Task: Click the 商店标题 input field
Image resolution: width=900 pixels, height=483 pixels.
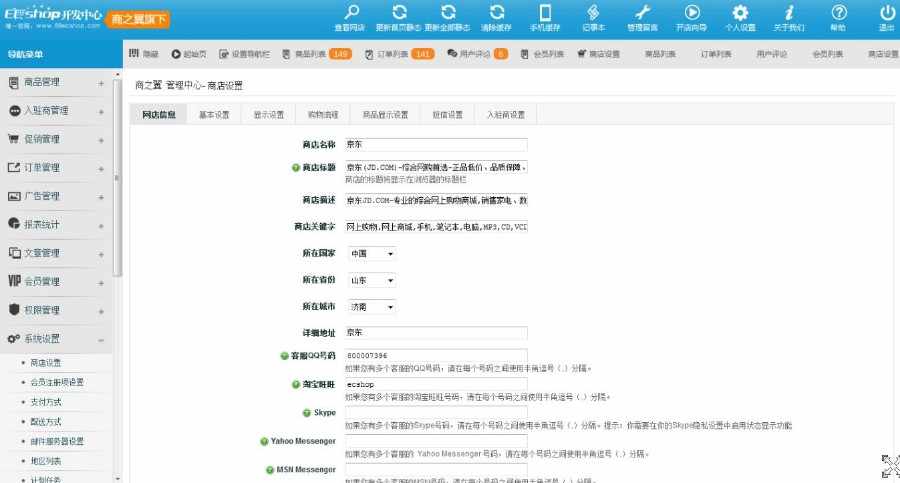Action: [x=436, y=167]
